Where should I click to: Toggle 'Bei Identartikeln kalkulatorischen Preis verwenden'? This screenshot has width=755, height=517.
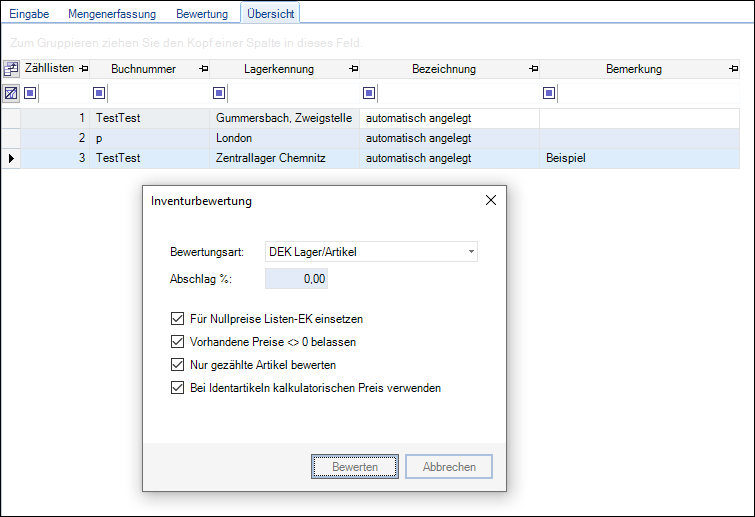[x=178, y=388]
